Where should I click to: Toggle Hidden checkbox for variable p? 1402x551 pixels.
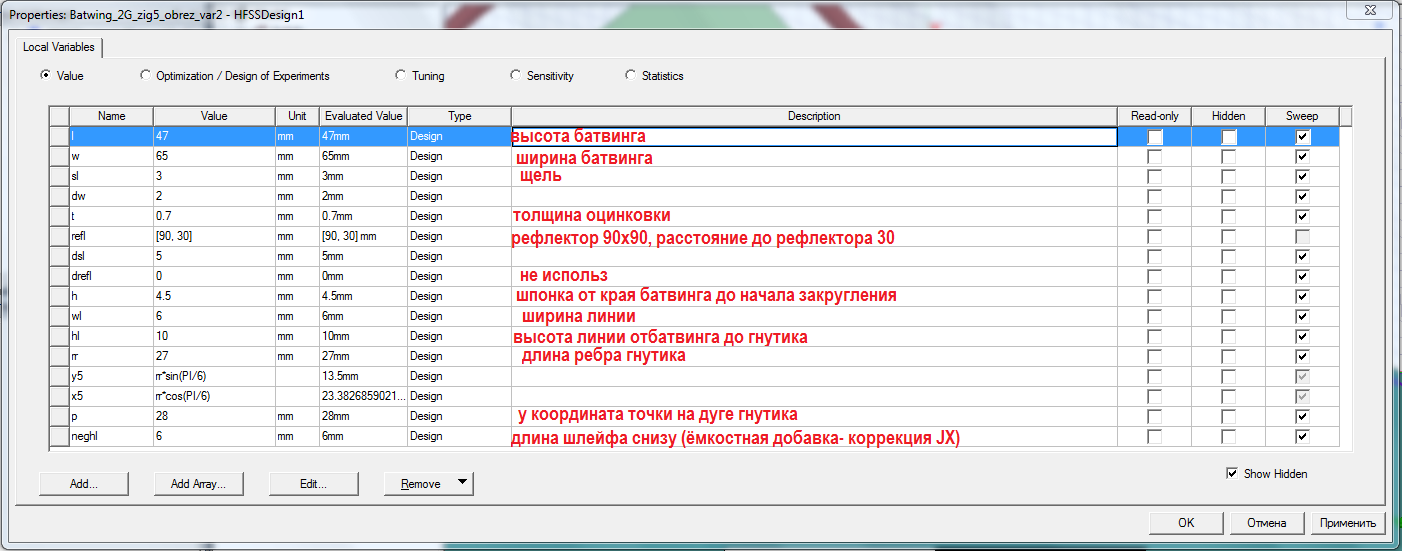tap(1229, 417)
